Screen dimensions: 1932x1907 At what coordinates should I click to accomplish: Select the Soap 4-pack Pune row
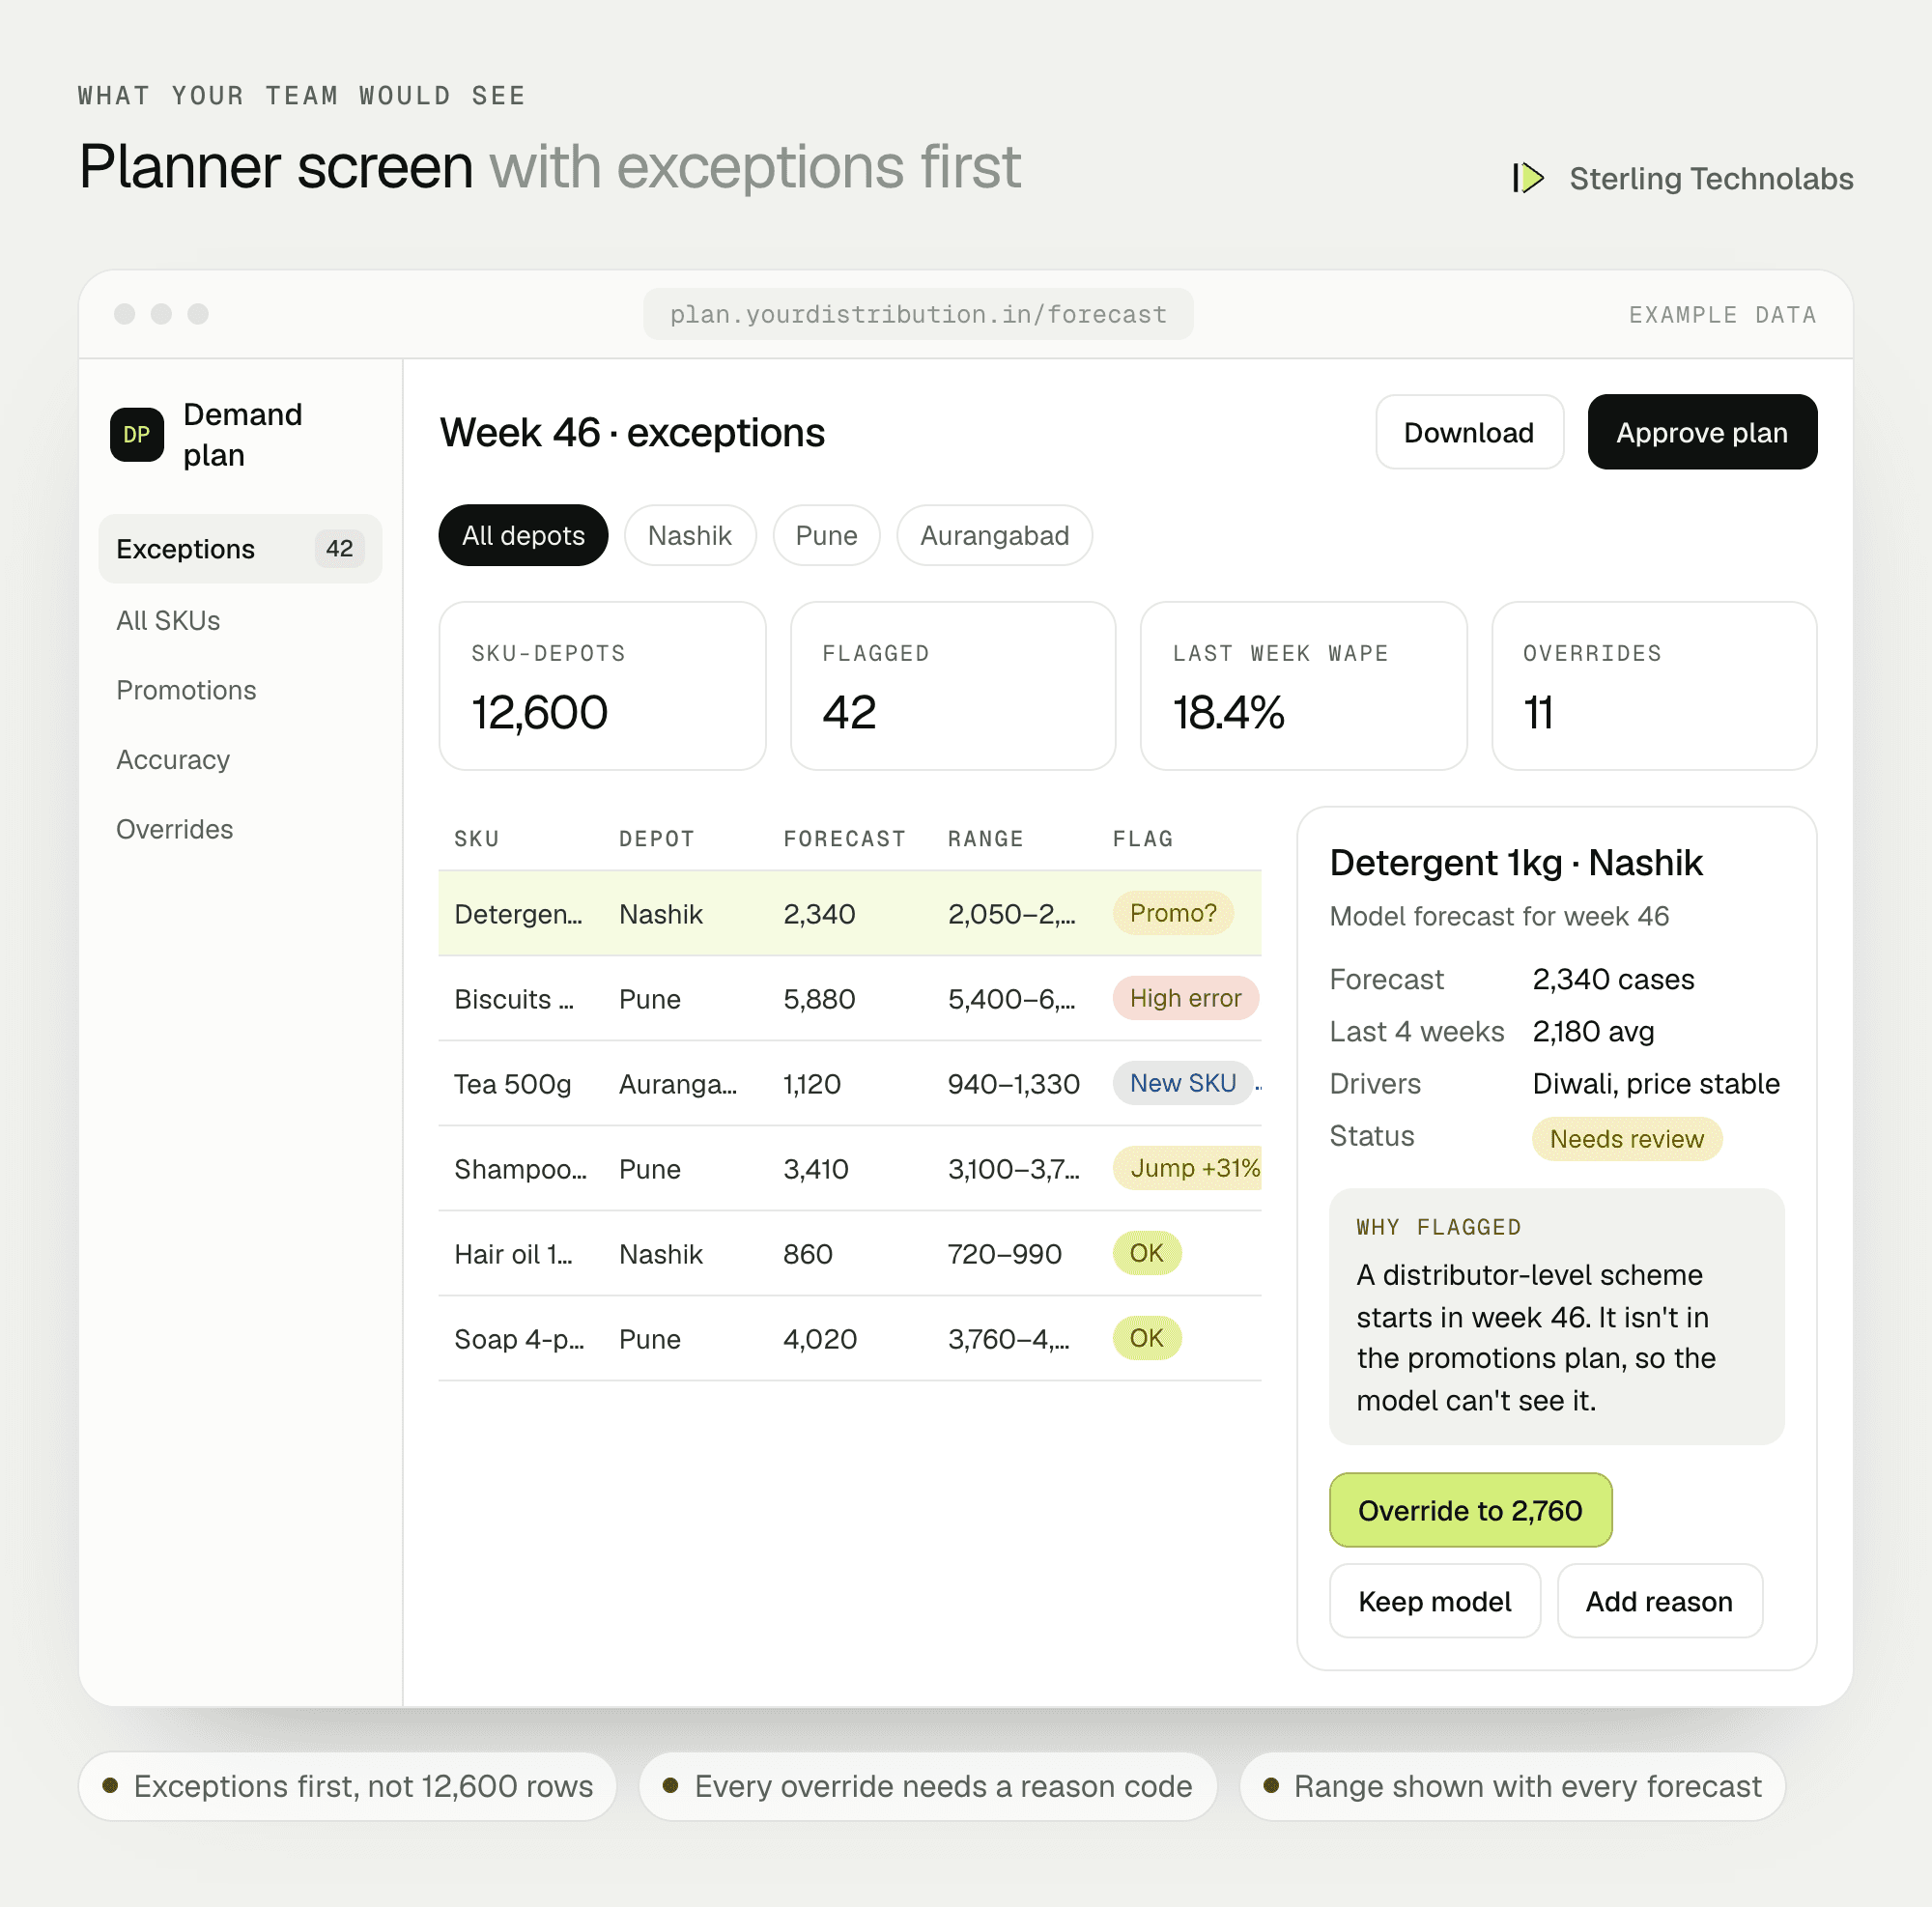850,1339
